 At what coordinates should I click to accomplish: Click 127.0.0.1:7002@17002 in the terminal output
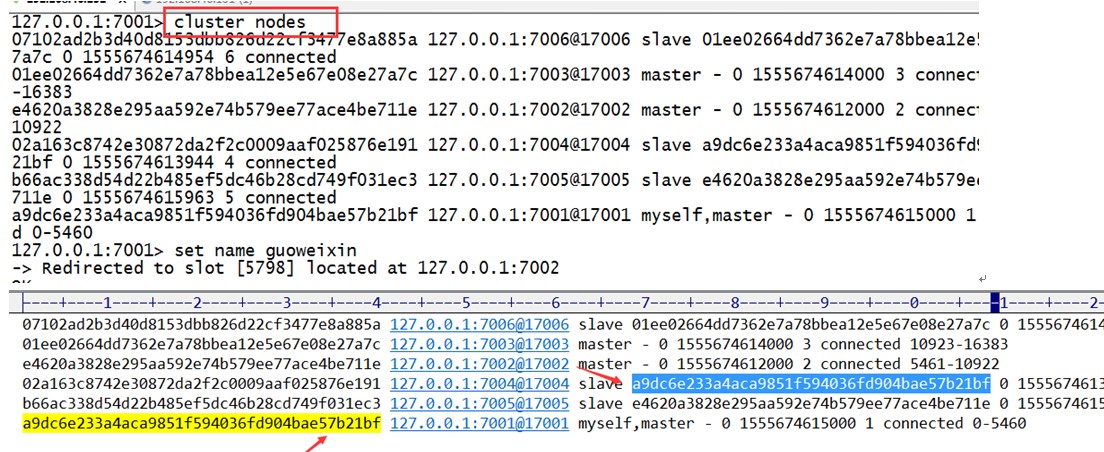[x=529, y=110]
